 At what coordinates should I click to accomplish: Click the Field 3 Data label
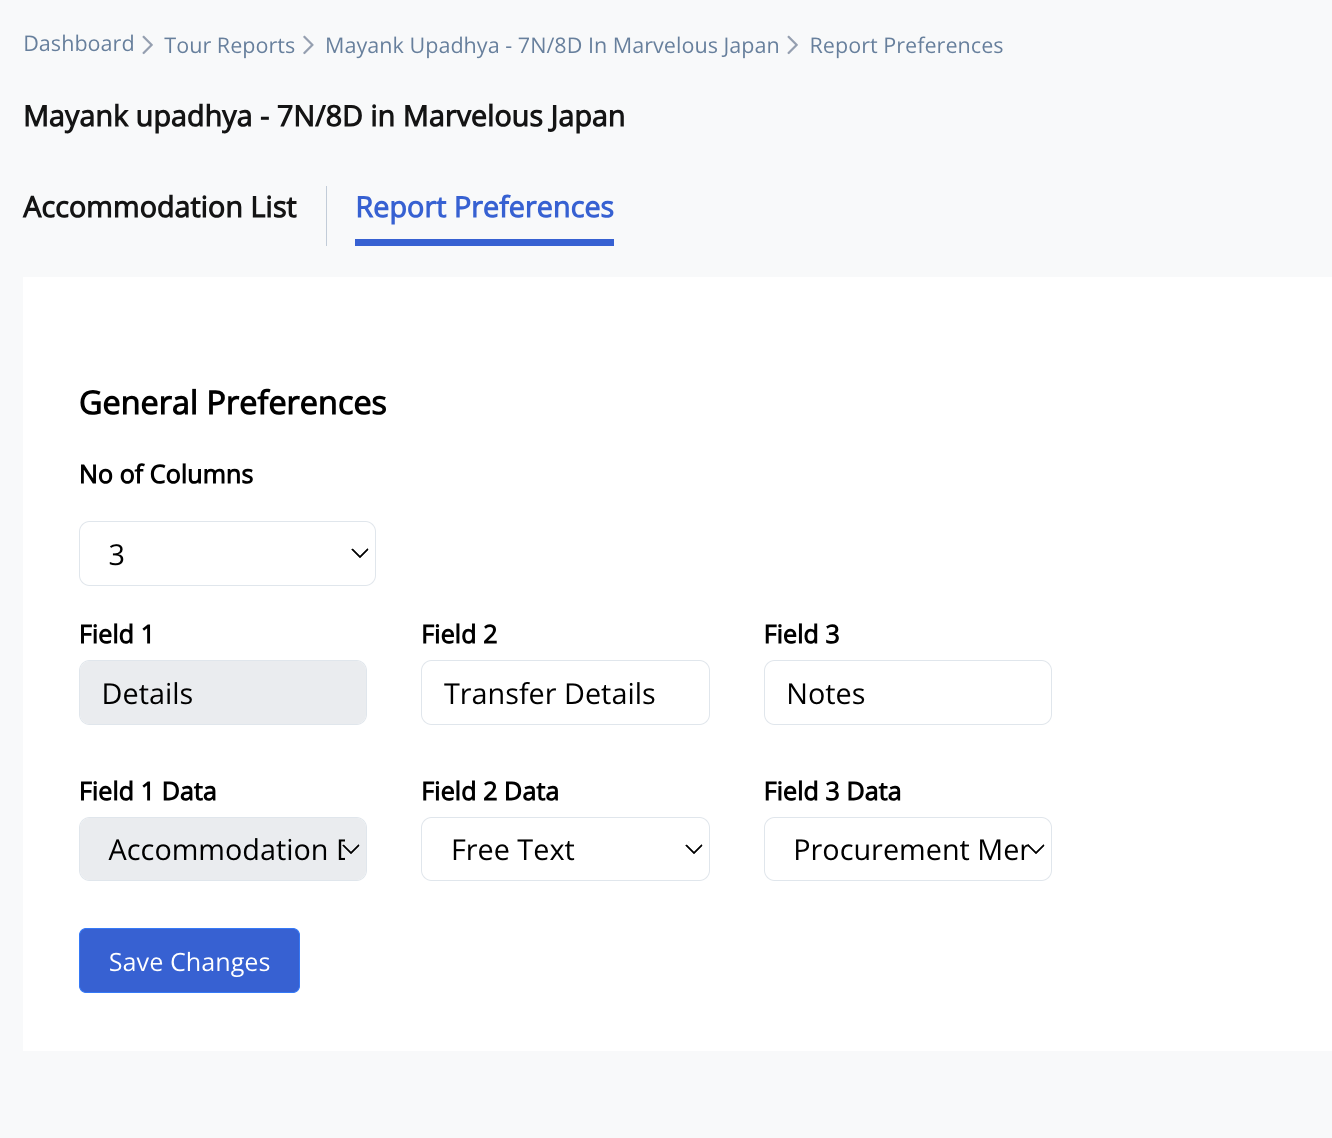click(x=832, y=791)
